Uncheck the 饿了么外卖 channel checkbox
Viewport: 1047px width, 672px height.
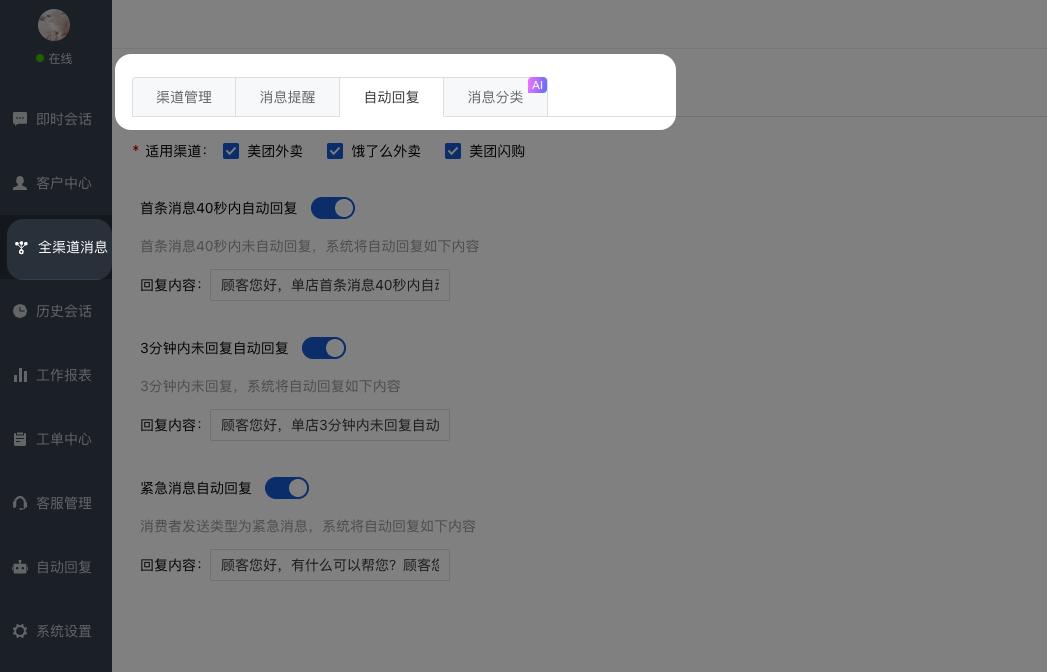(x=335, y=151)
